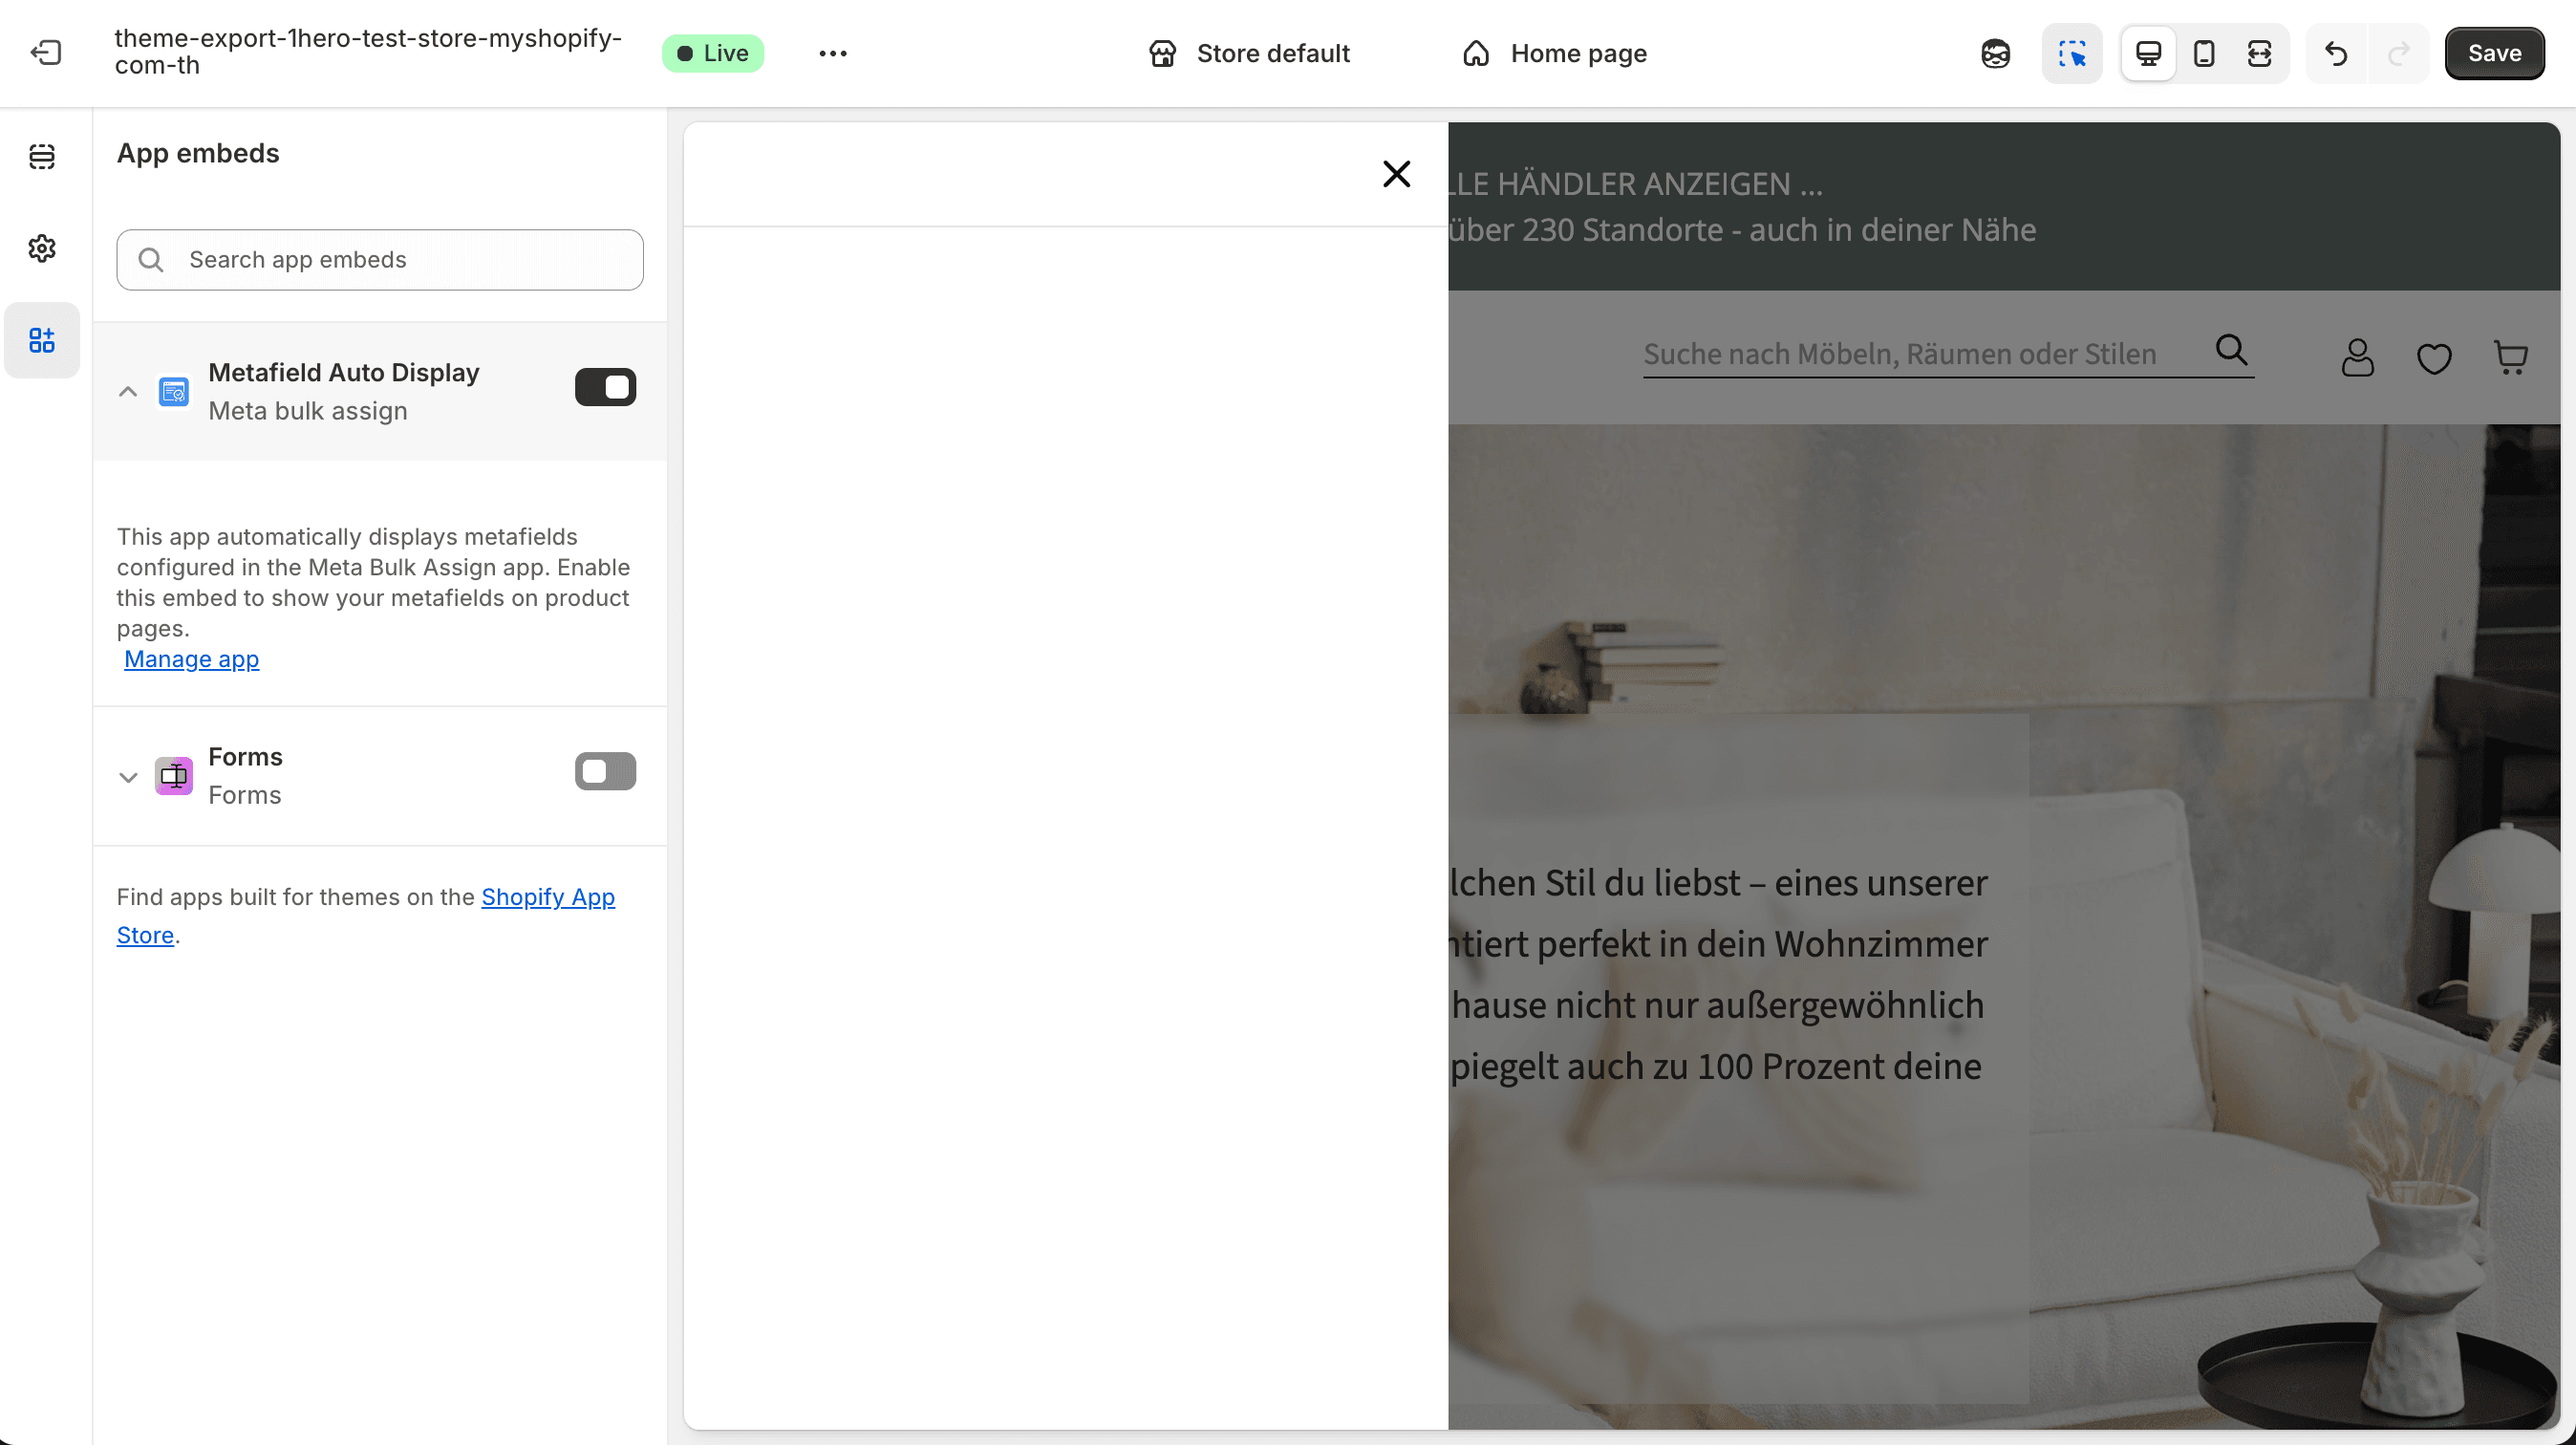Click the incognito preview icon
Viewport: 2576px width, 1445px height.
1995,53
